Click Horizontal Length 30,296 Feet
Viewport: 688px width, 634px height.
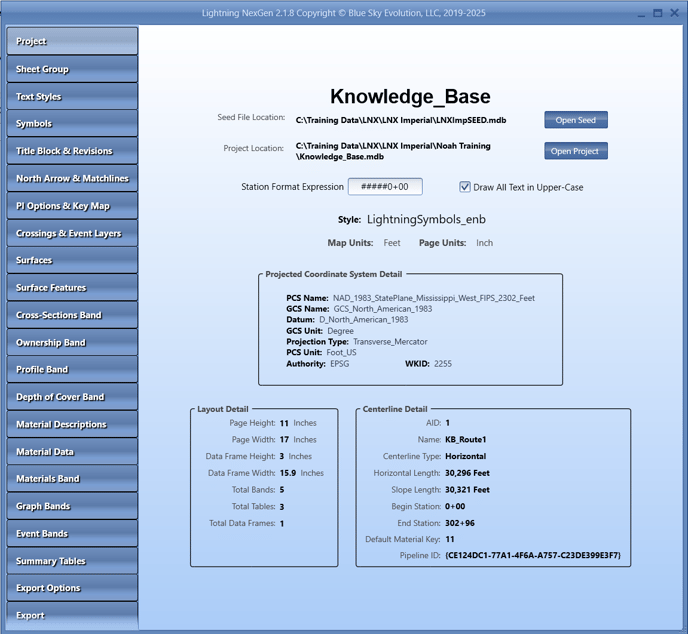(x=467, y=473)
